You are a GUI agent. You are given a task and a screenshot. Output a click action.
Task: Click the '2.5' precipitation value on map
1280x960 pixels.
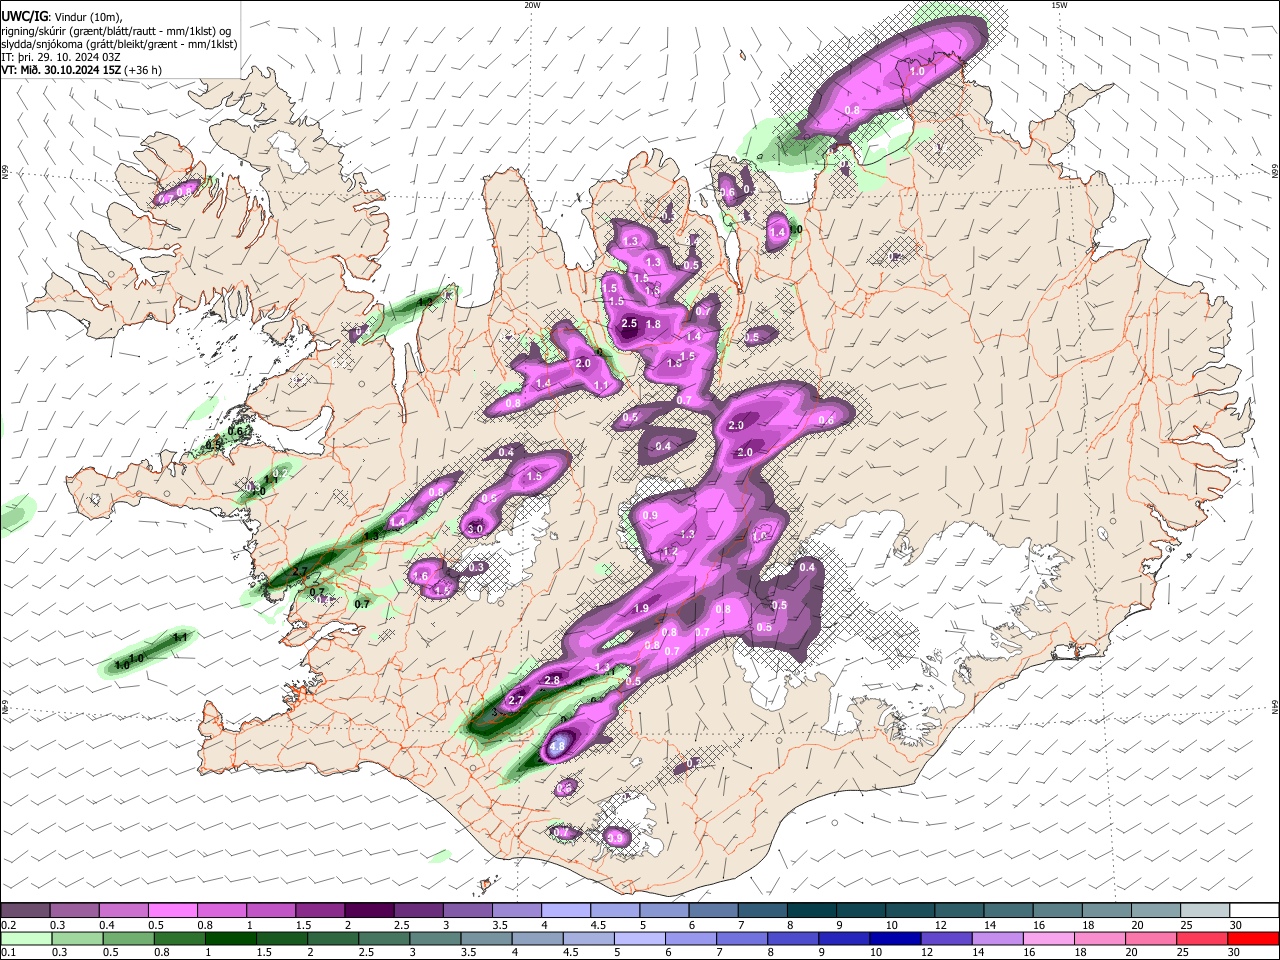(629, 323)
